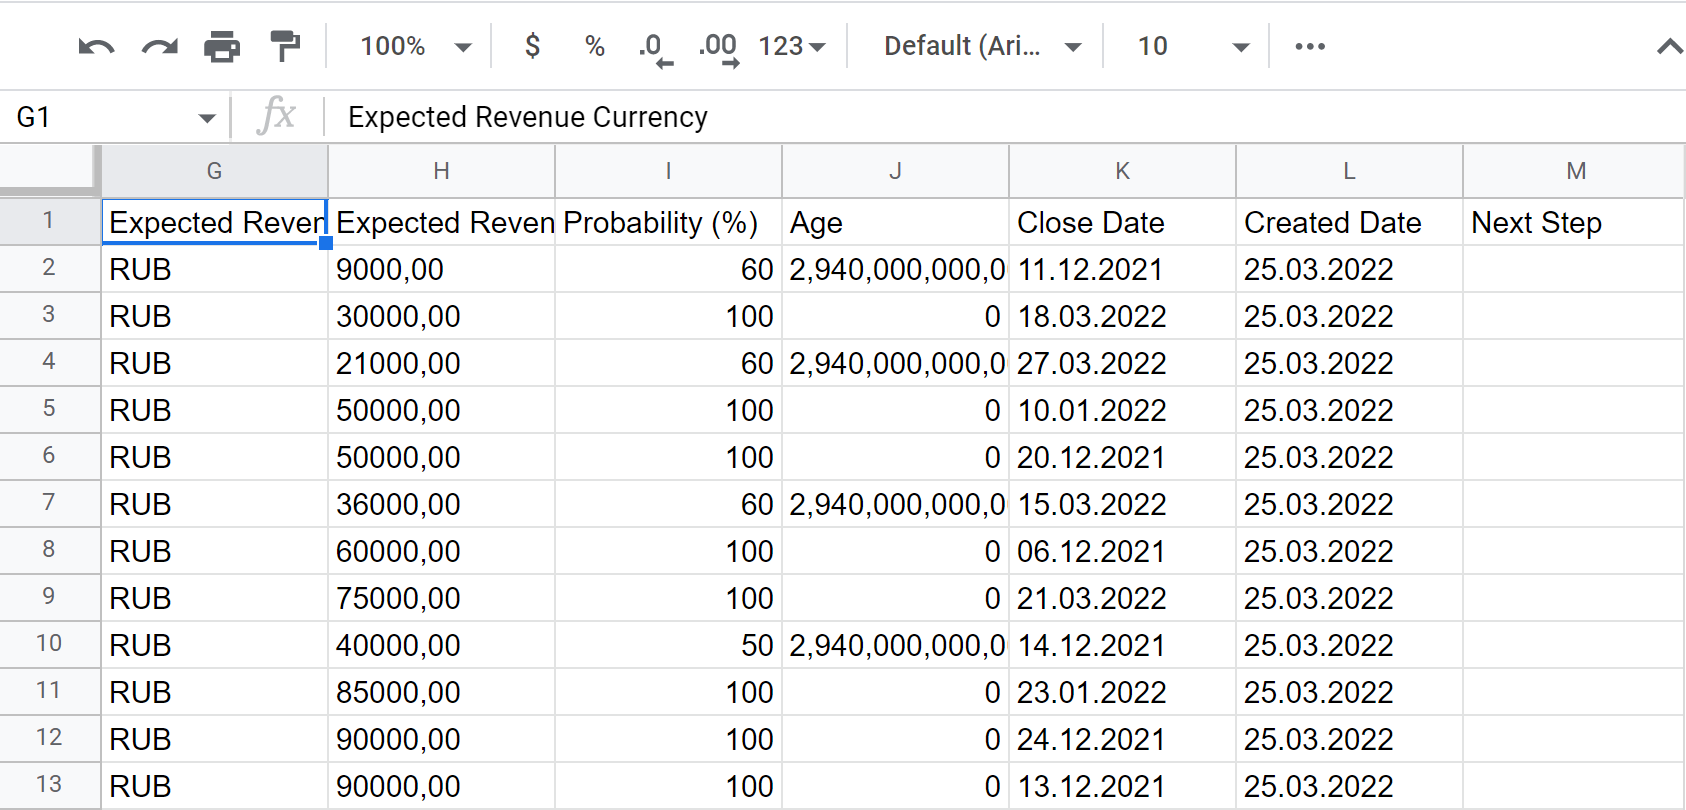
Task: Apply percent format icon
Action: pos(594,47)
